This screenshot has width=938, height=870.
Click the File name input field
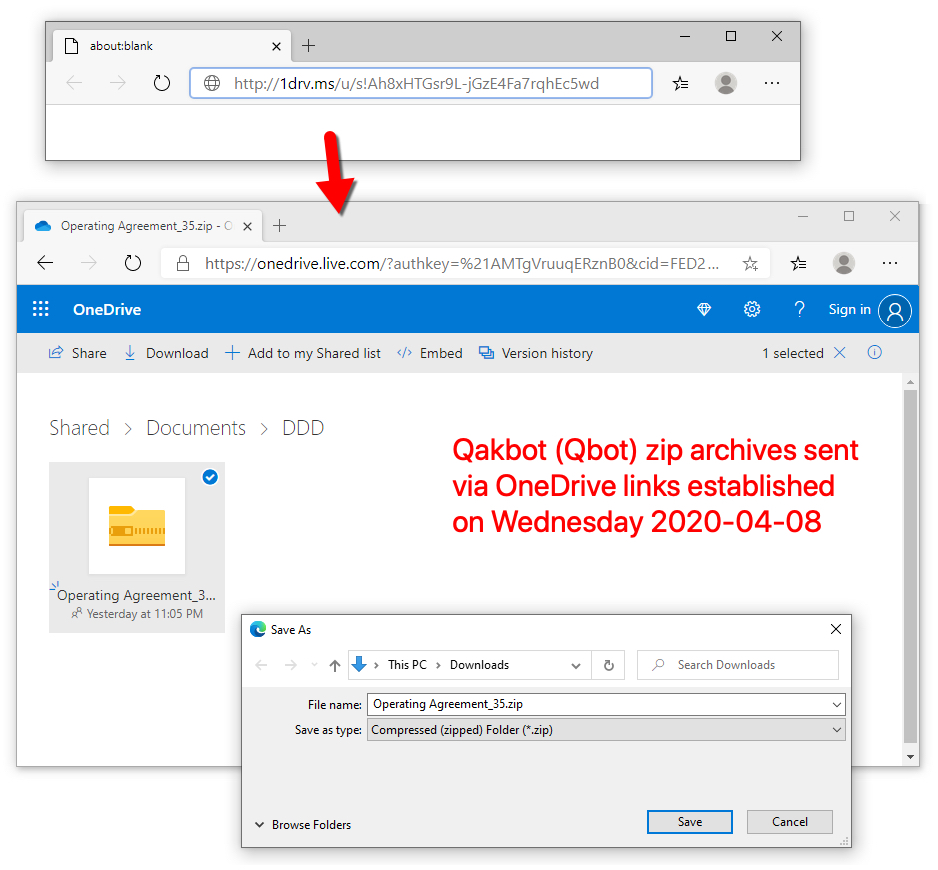click(x=598, y=704)
